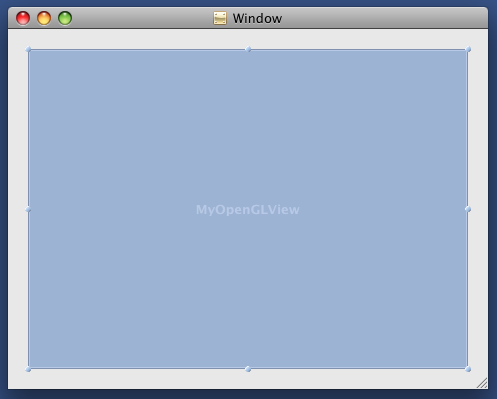Click the top-left selection handle of MyOpenGLView

(x=28, y=50)
